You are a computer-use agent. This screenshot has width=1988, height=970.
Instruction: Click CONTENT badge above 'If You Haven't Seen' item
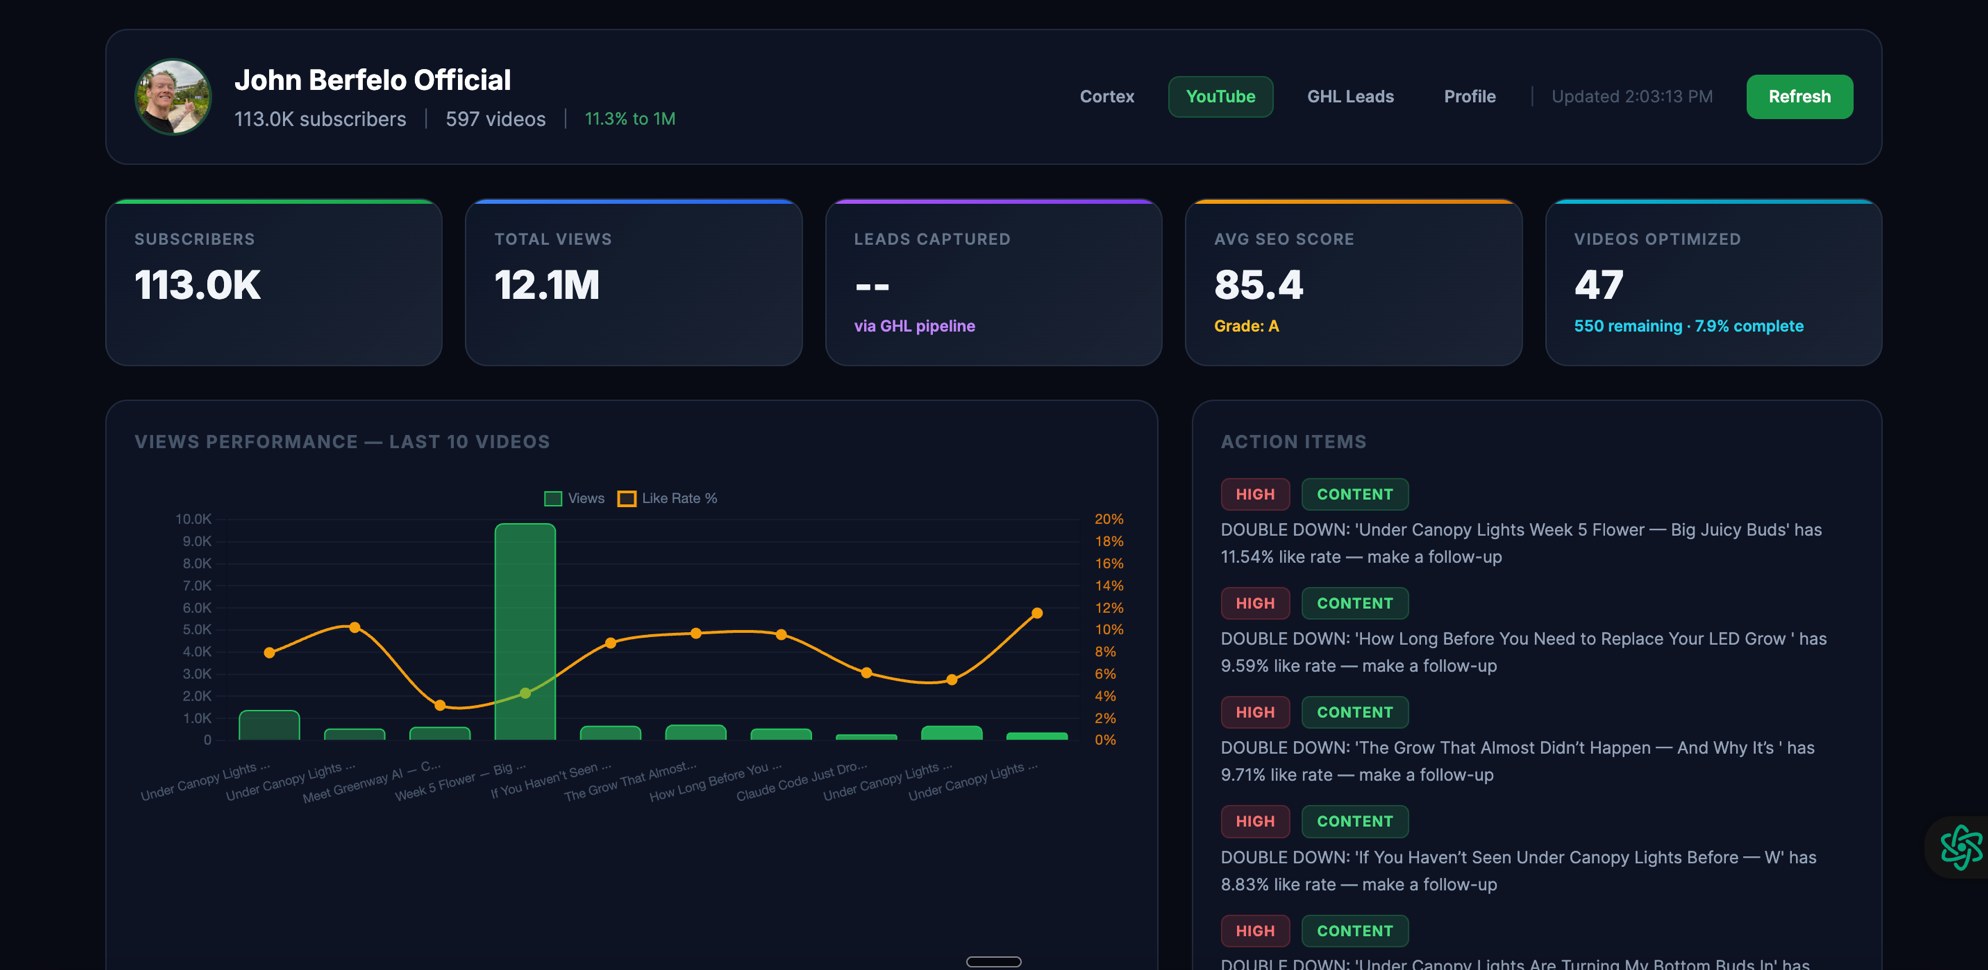click(1354, 821)
